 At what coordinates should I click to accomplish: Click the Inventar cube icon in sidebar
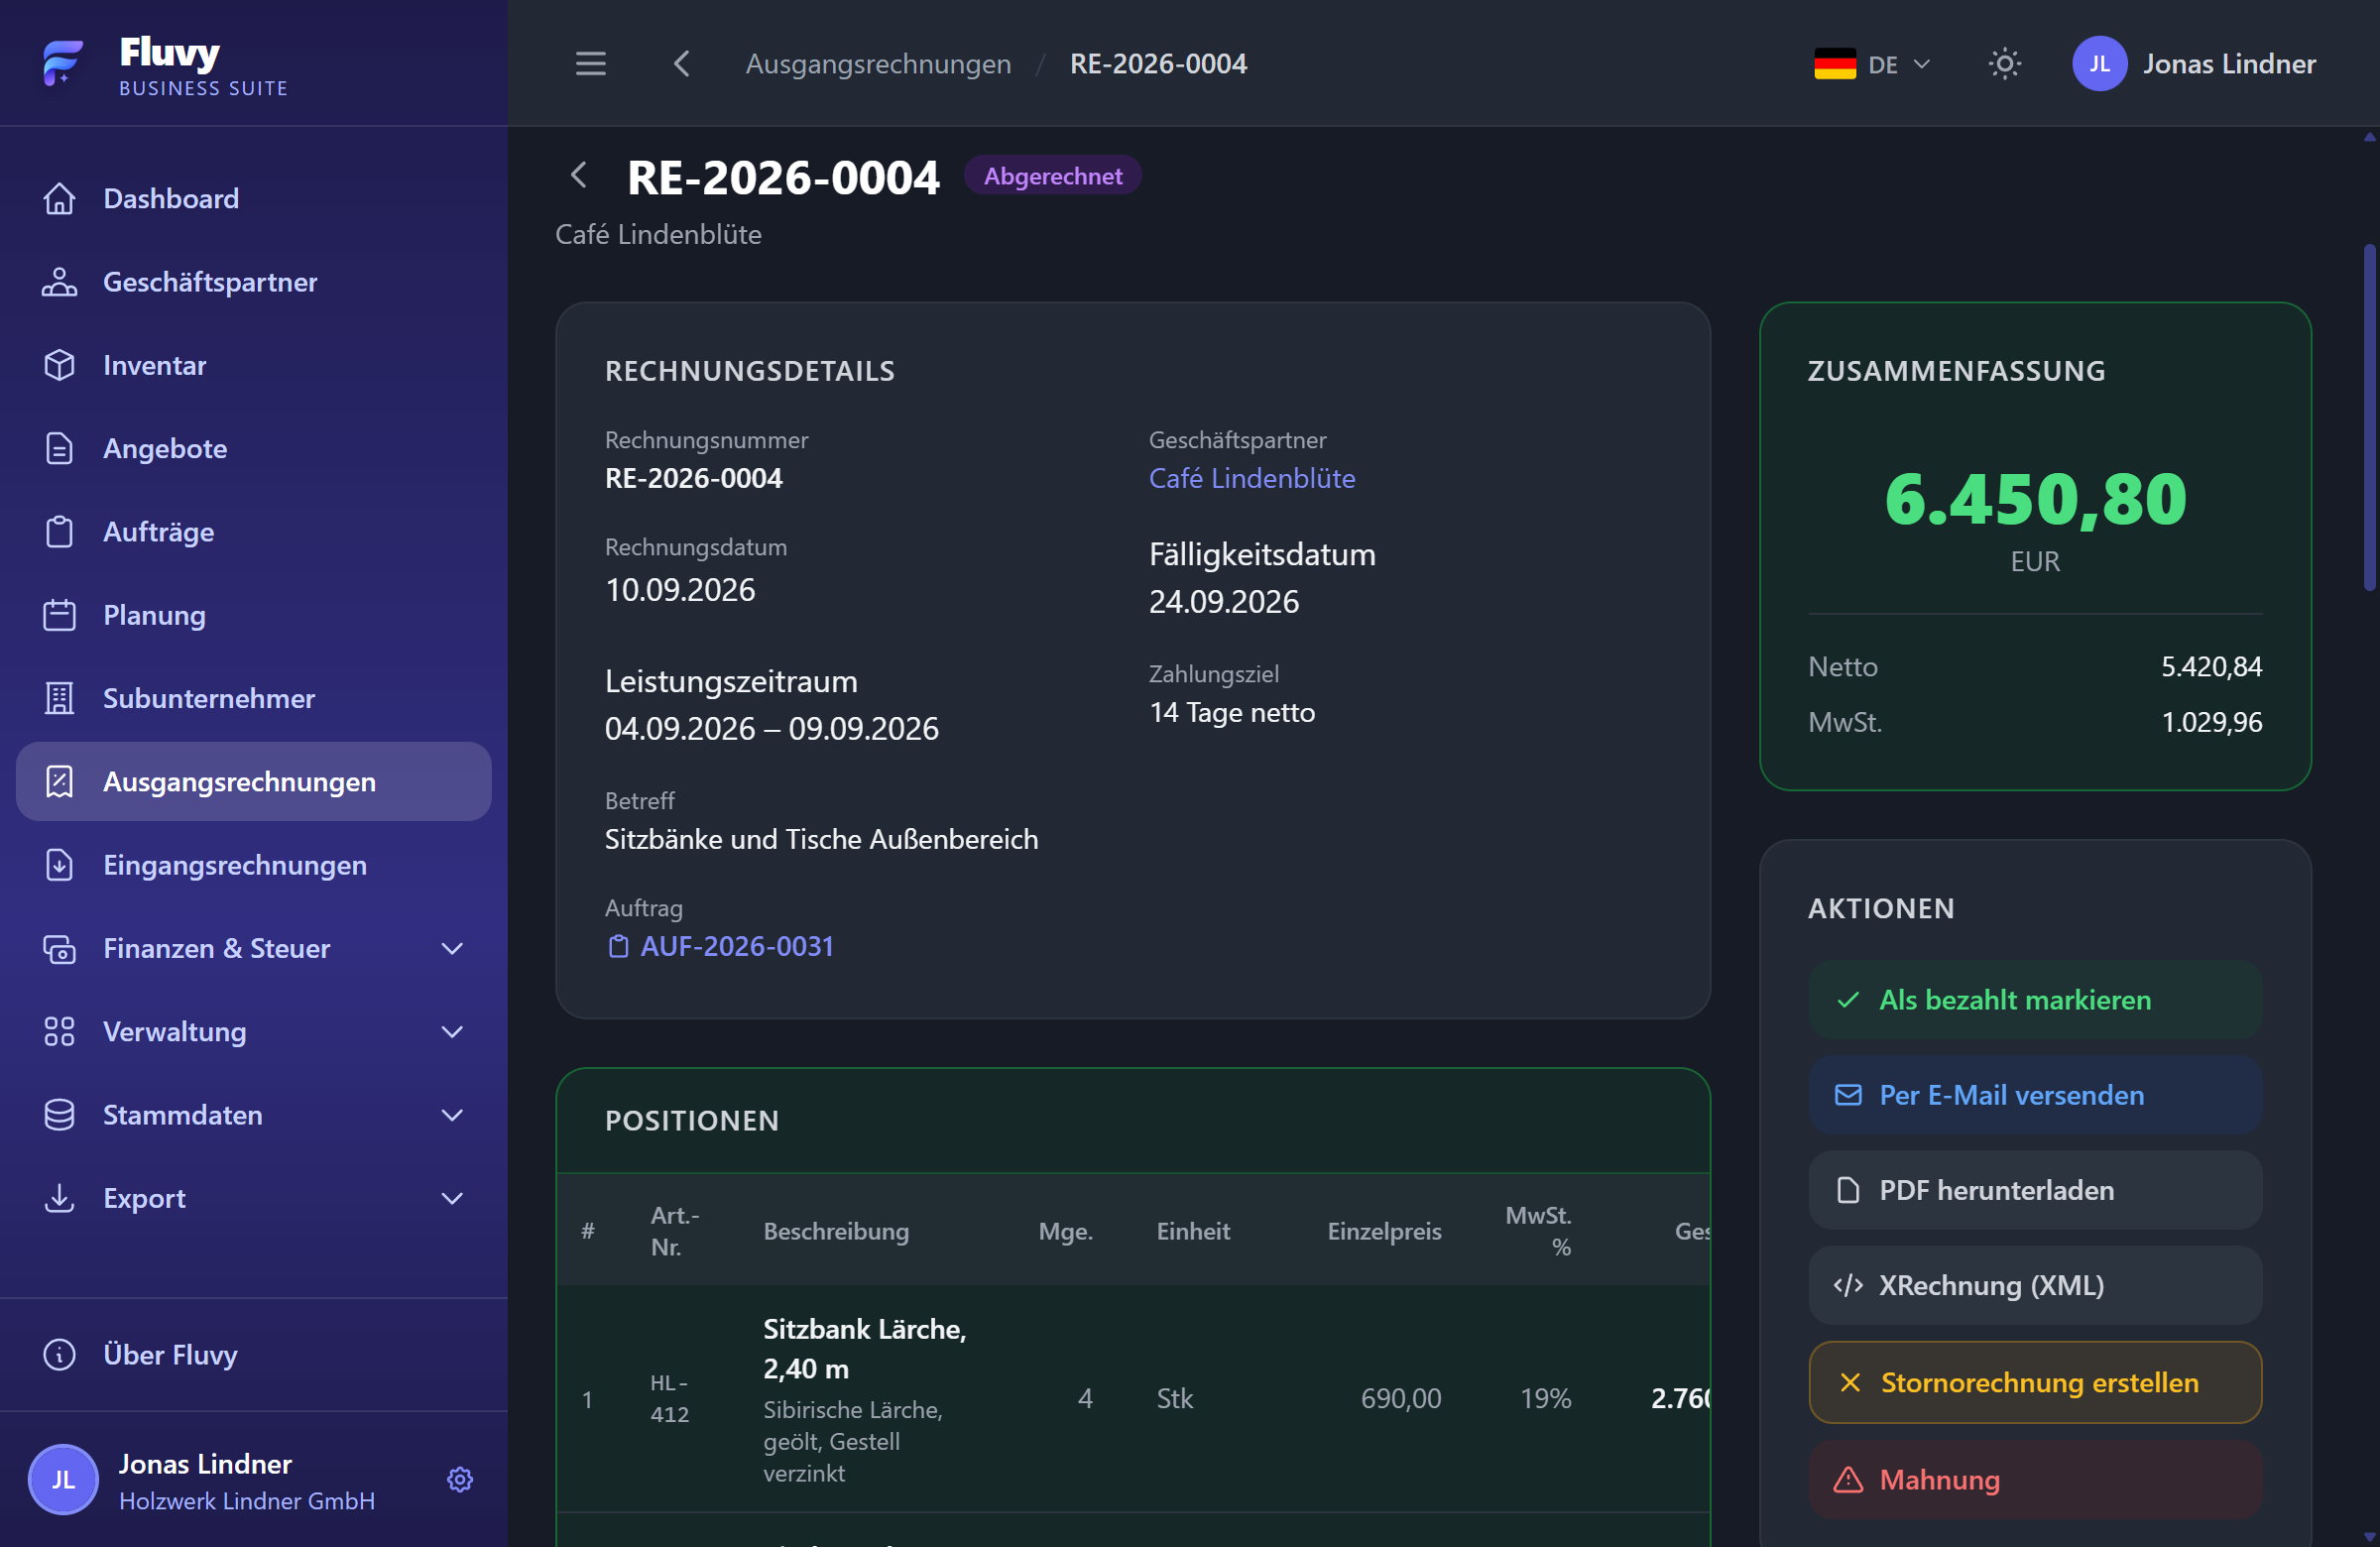(60, 365)
